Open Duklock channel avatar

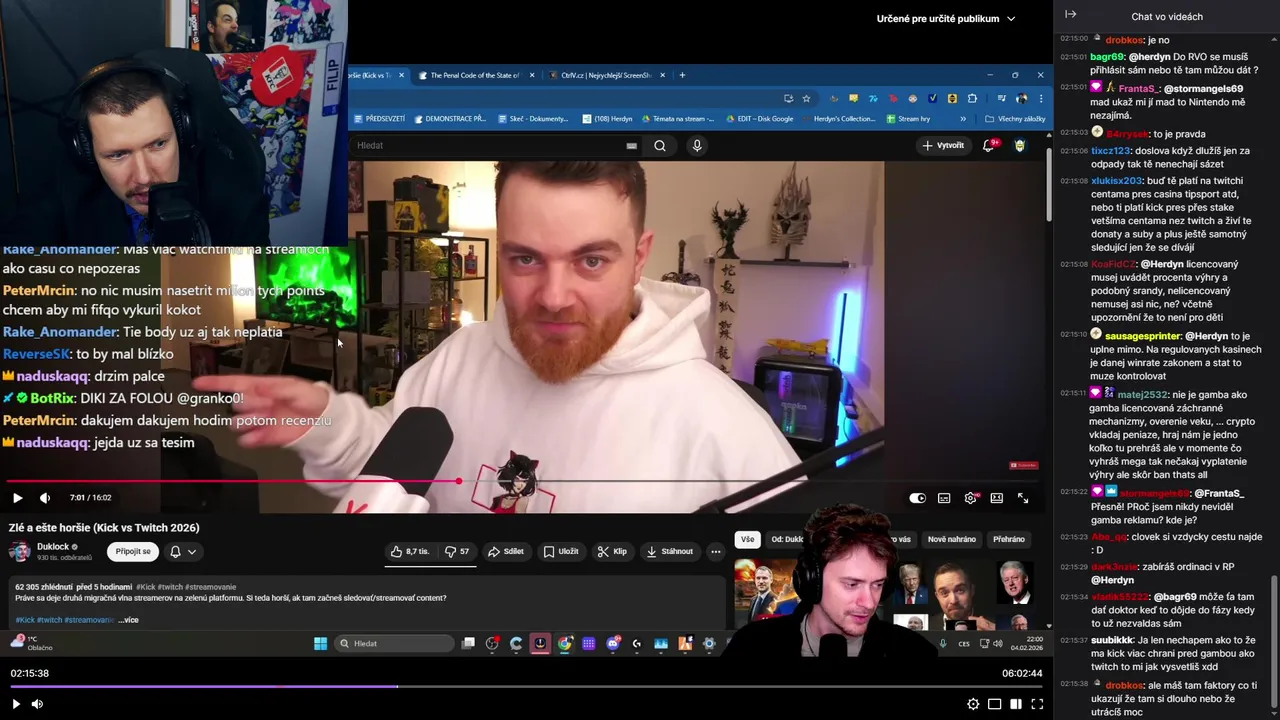pos(19,551)
